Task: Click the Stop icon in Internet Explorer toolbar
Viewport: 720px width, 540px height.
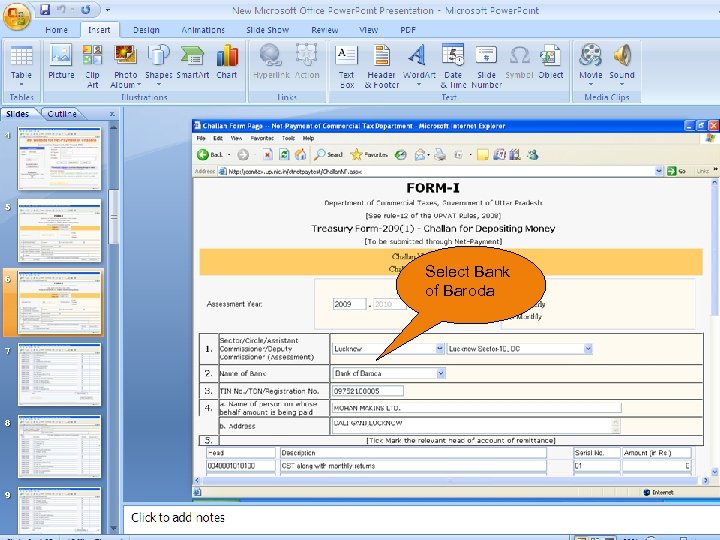Action: click(267, 155)
